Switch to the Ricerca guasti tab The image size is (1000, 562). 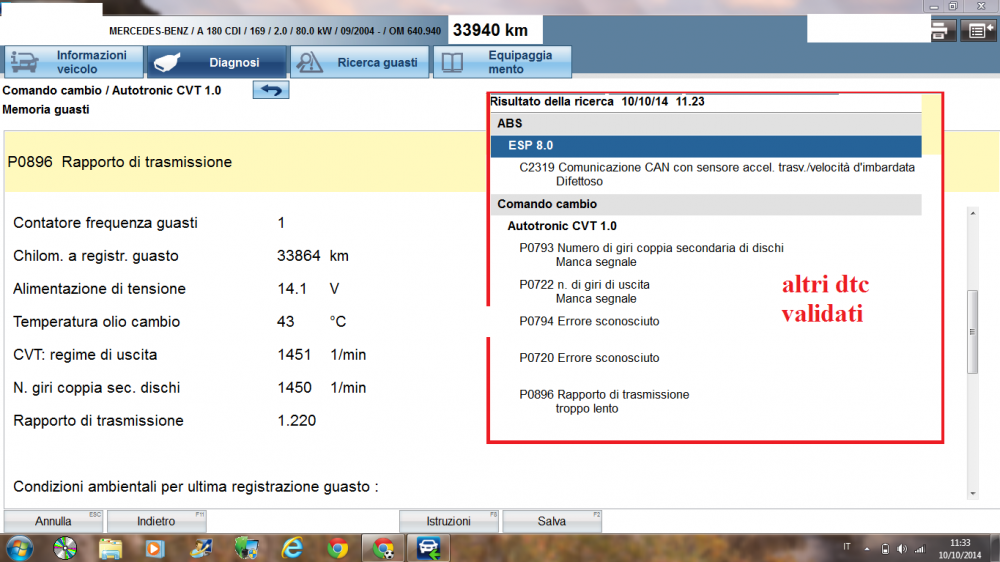coord(360,62)
